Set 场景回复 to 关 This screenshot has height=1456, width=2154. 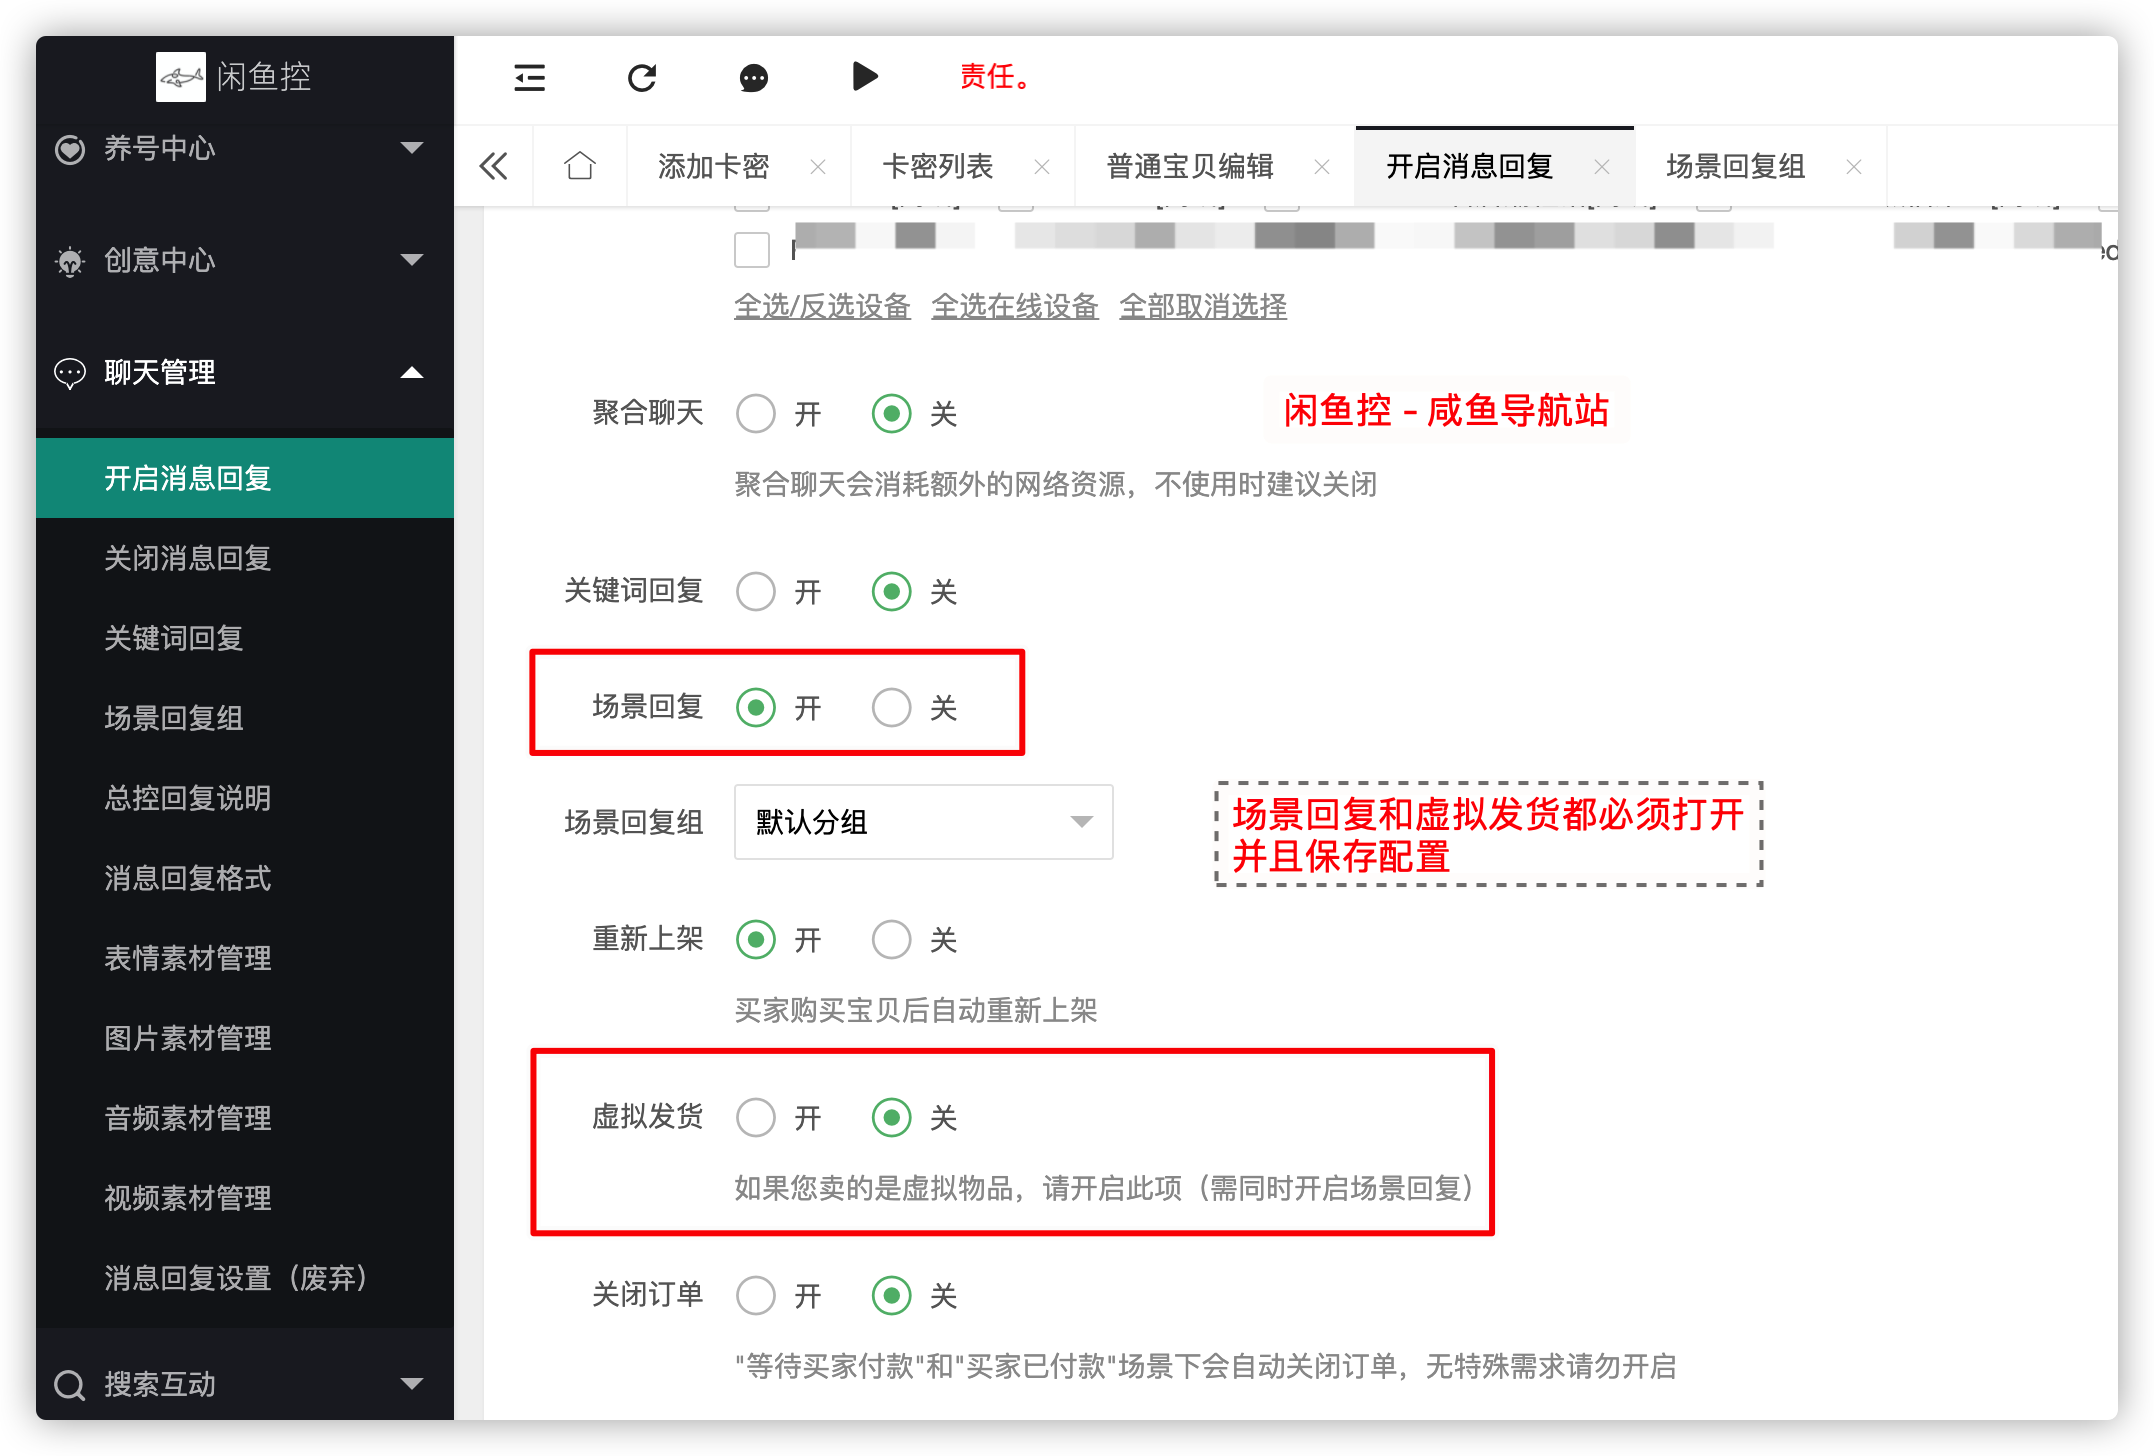891,707
